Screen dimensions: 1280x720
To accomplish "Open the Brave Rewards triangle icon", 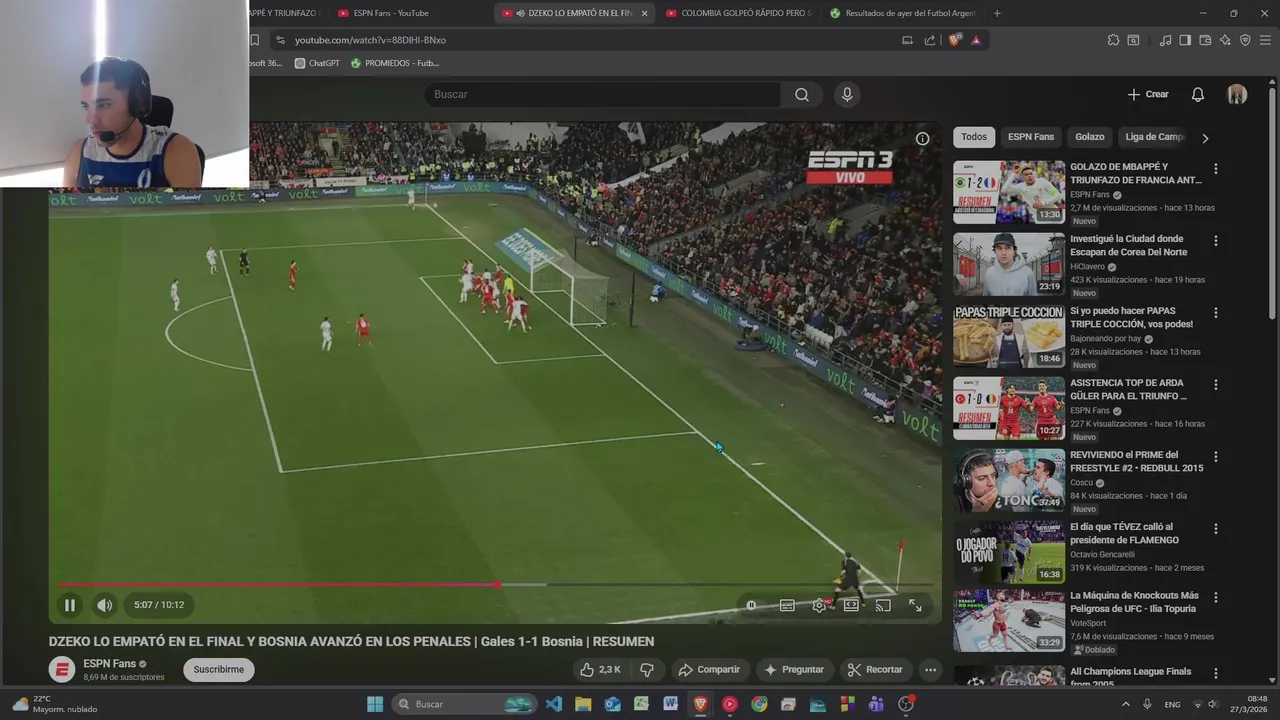I will point(976,40).
